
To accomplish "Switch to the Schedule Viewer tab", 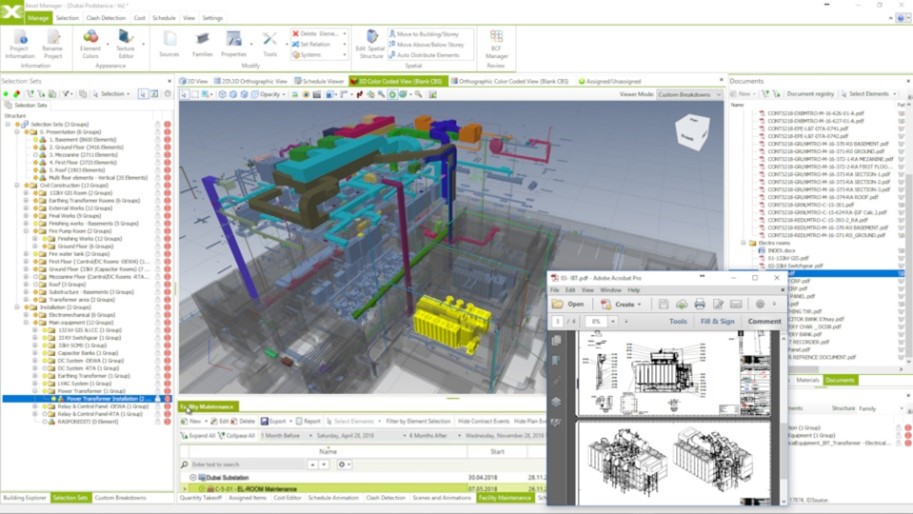I will [x=319, y=81].
